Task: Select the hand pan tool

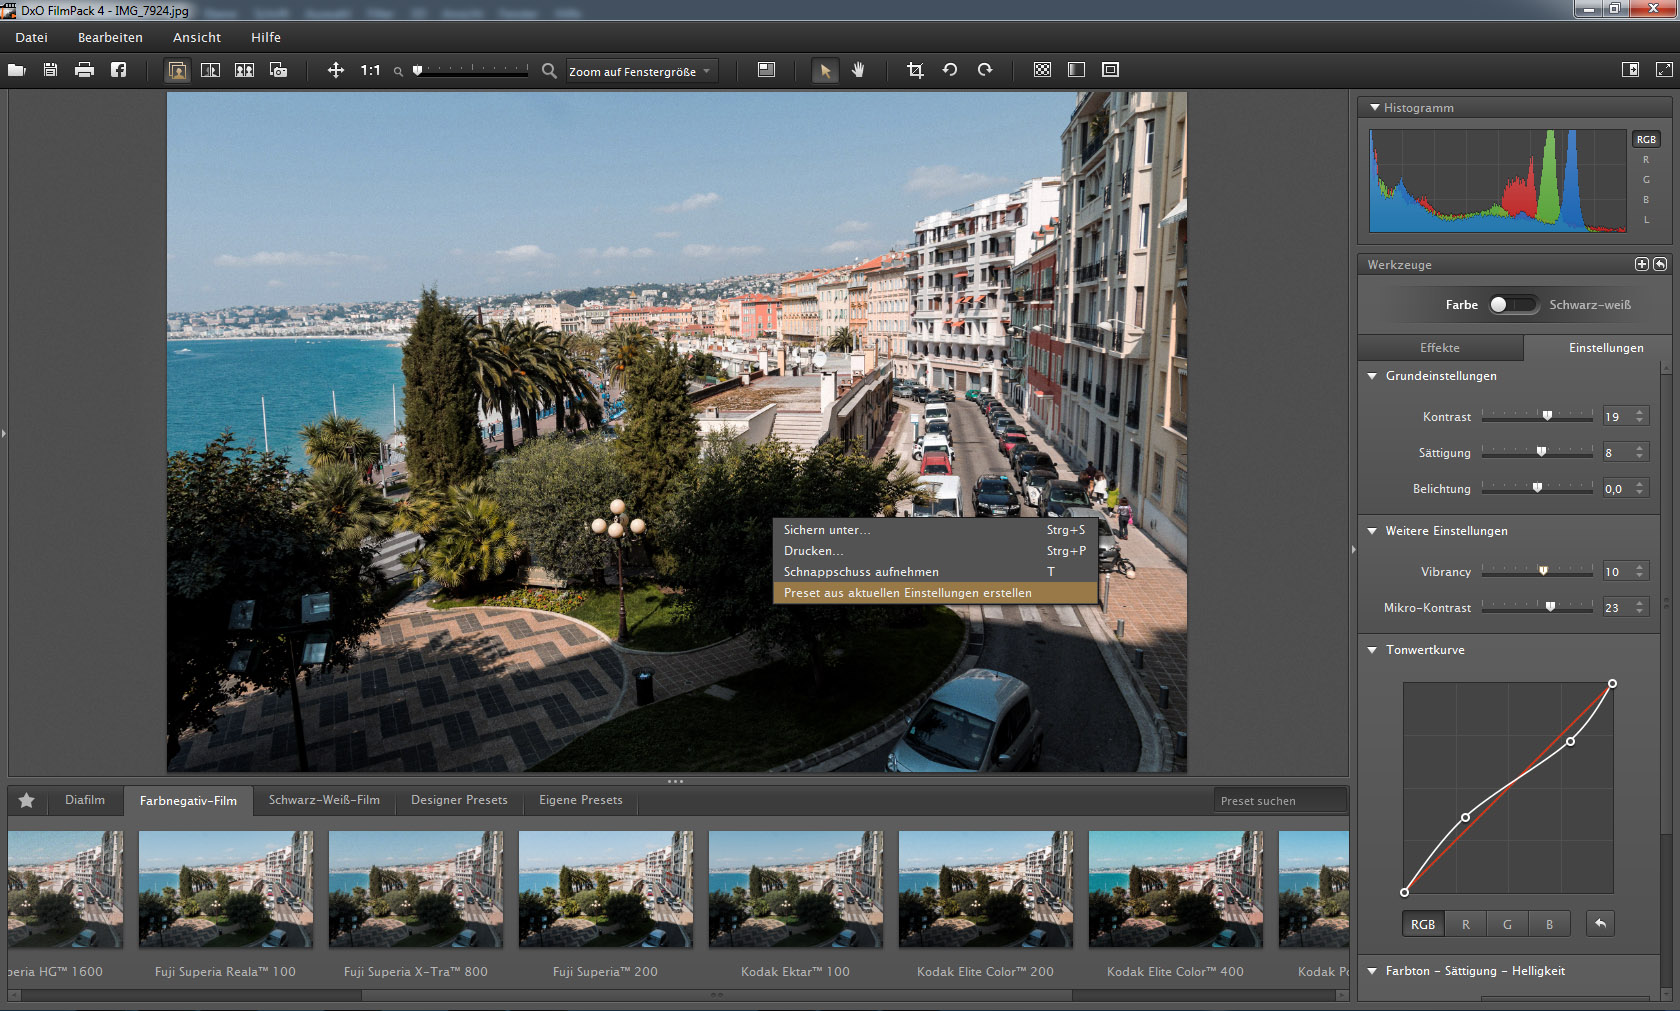Action: [858, 70]
